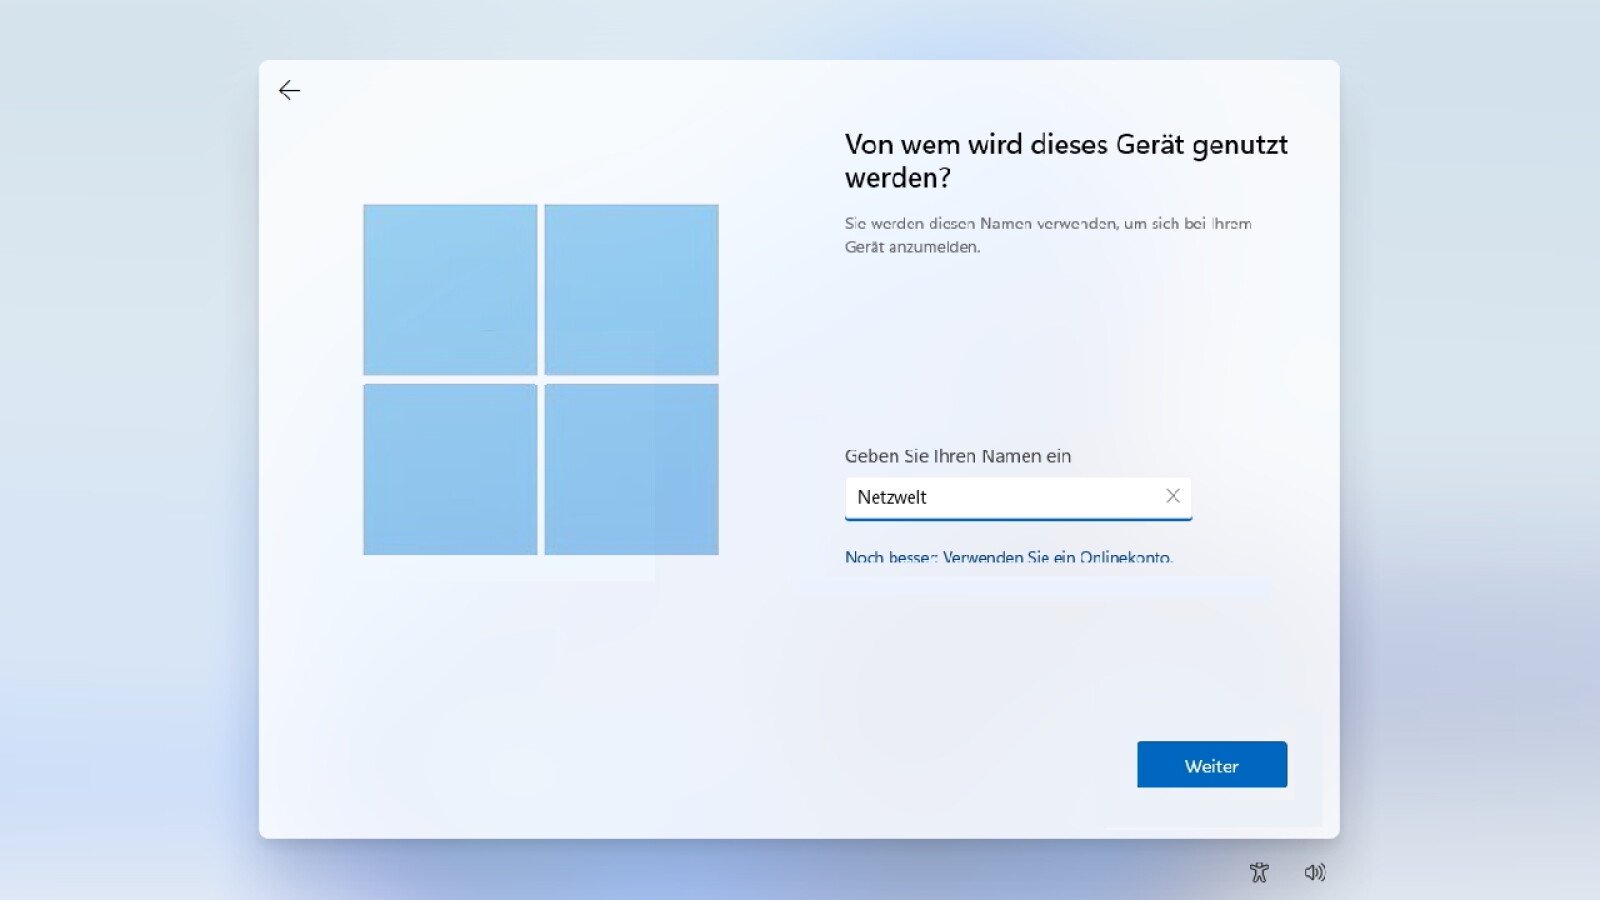Click the bottom-right Windows logo tile

[631, 469]
